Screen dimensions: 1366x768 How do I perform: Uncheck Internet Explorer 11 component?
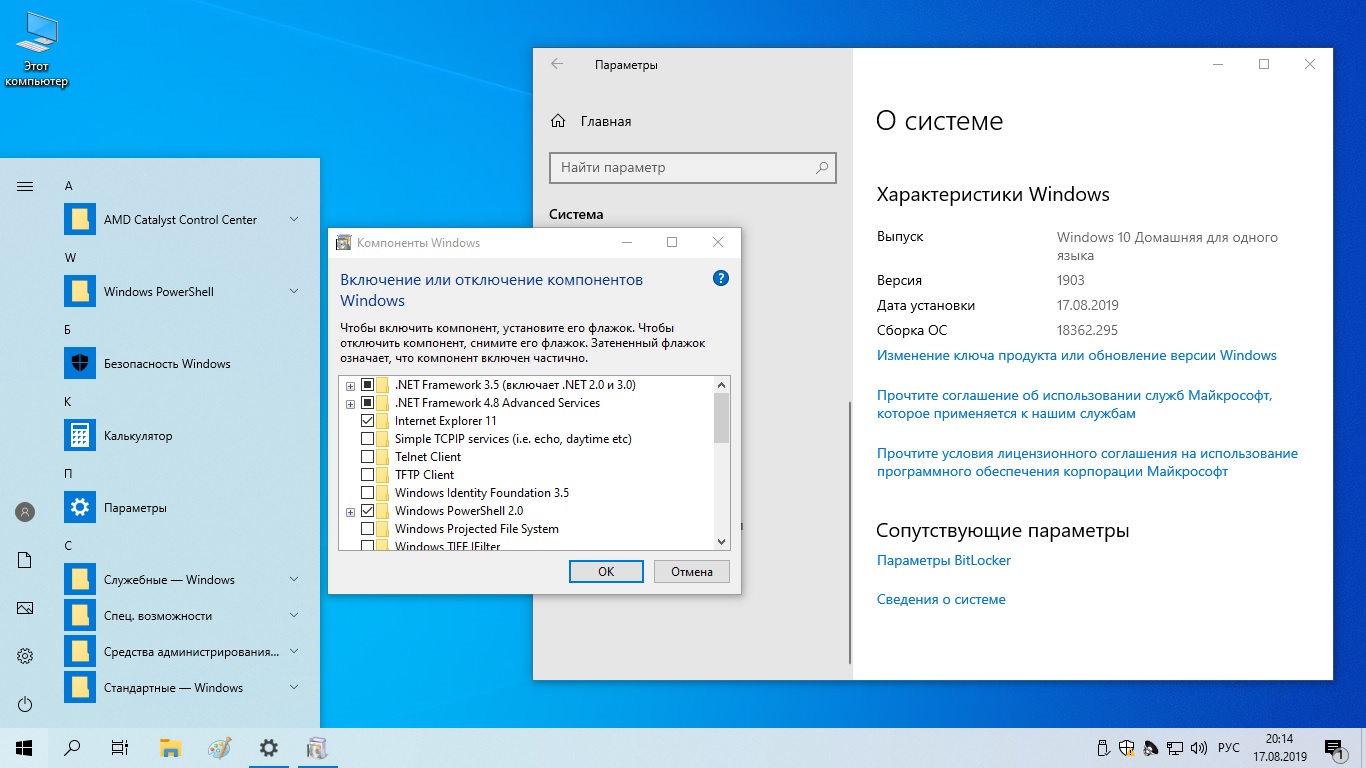tap(367, 421)
